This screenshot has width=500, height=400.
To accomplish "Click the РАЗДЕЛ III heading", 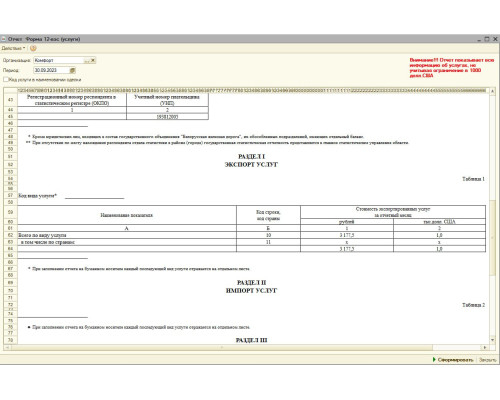I will [251, 340].
